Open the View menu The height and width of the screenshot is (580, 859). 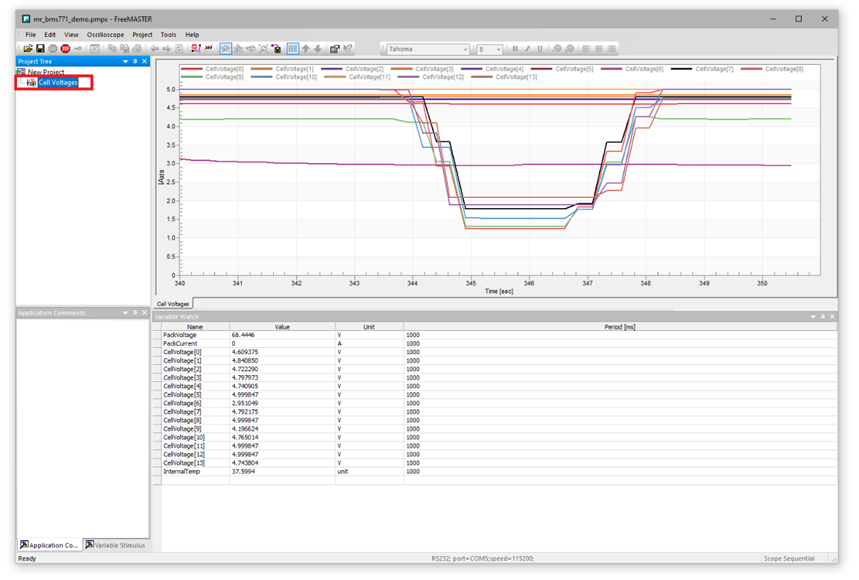pyautogui.click(x=71, y=35)
